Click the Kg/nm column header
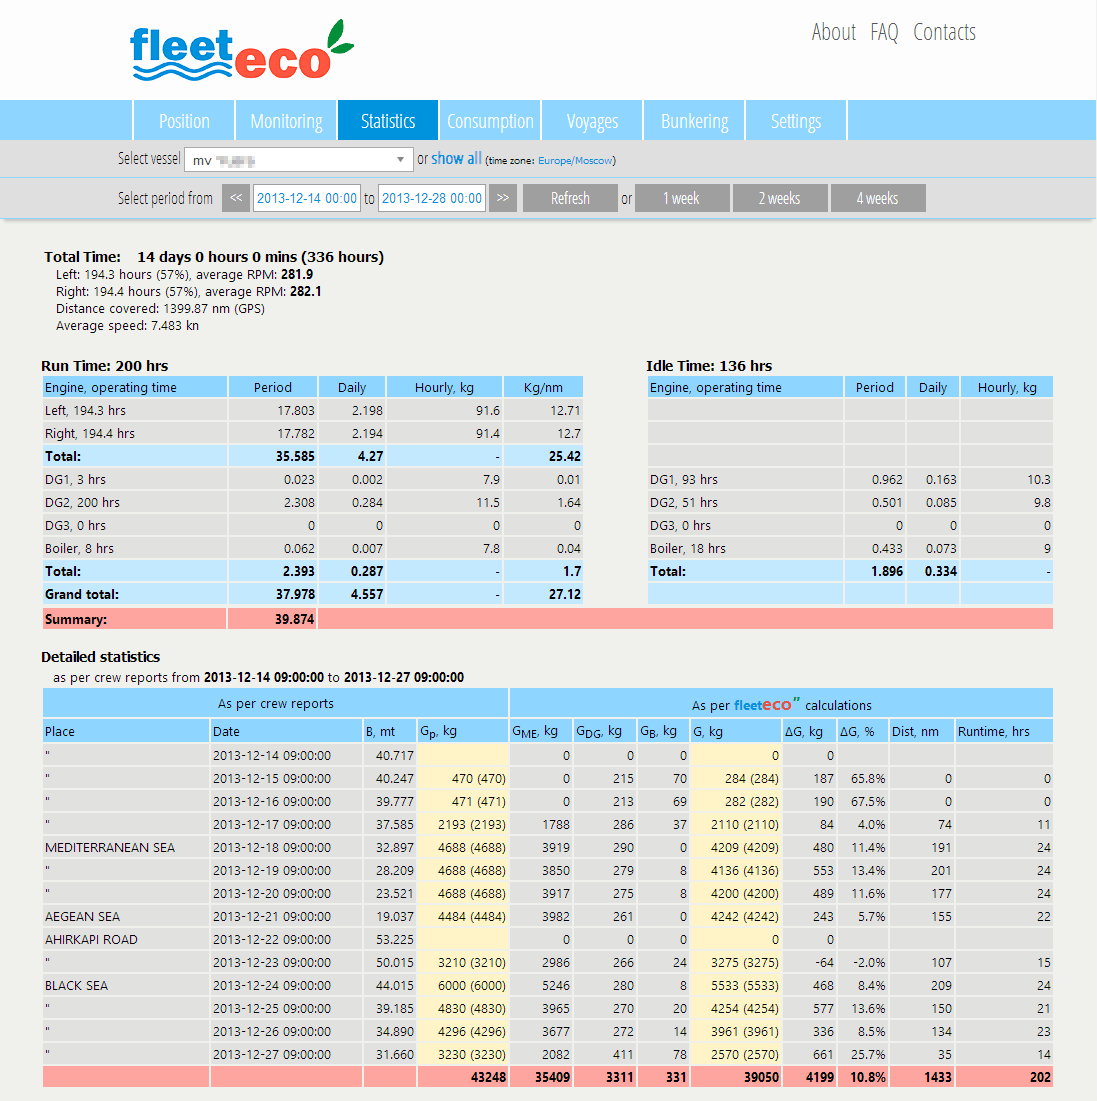The width and height of the screenshot is (1097, 1101). tap(543, 388)
